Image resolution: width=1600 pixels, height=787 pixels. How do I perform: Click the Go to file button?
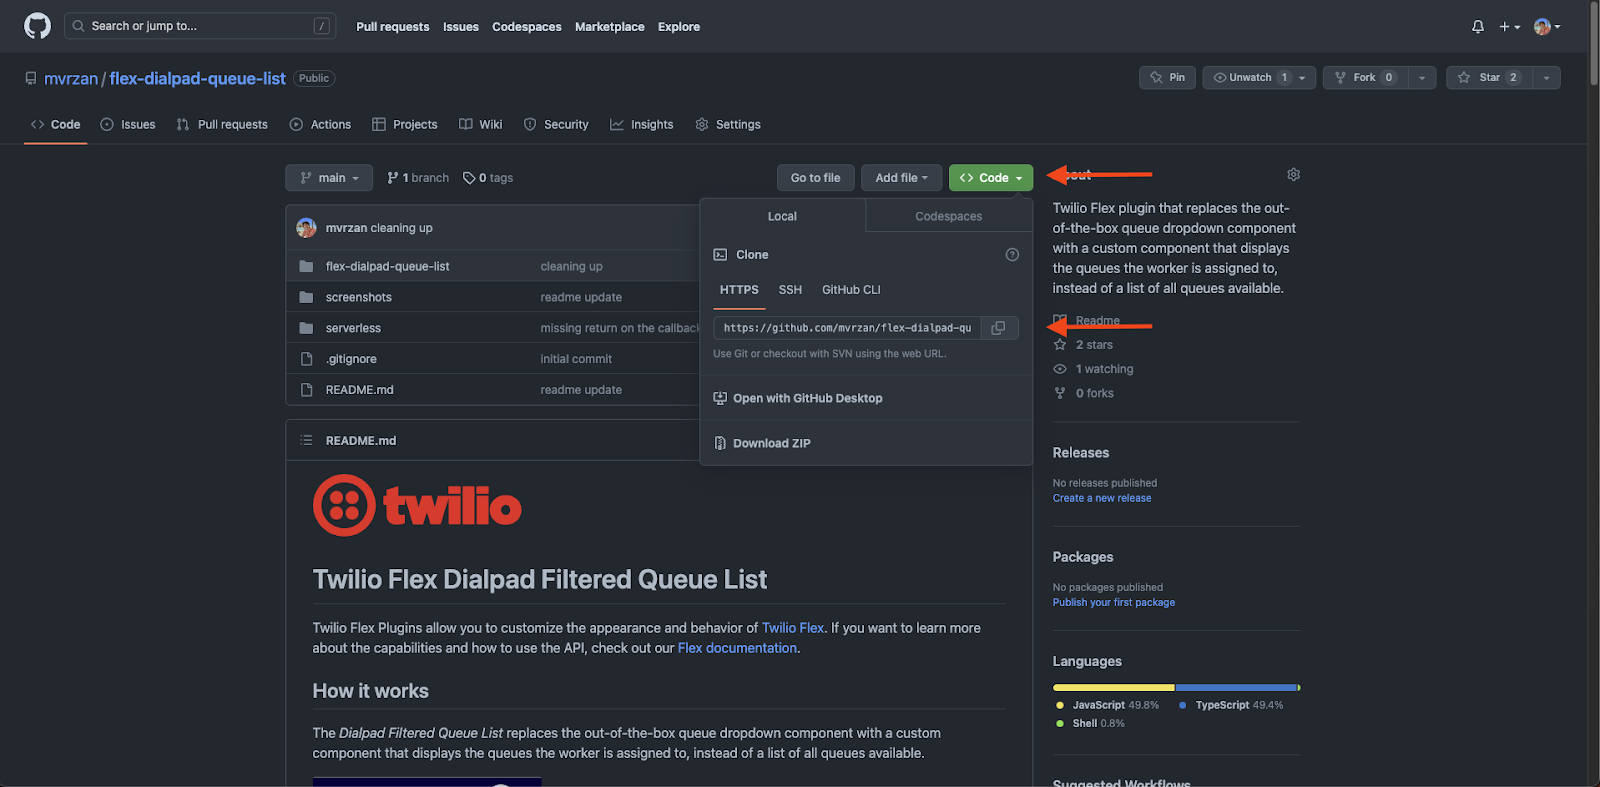(x=816, y=178)
